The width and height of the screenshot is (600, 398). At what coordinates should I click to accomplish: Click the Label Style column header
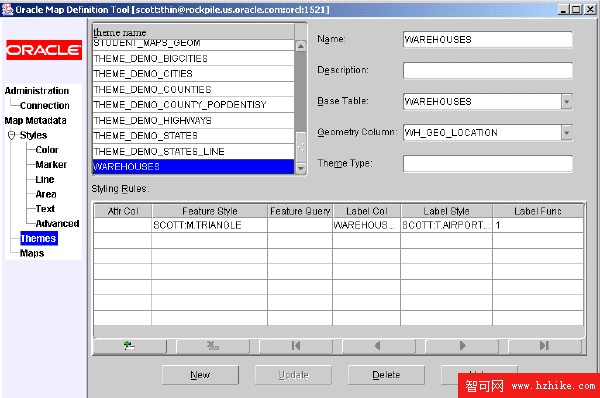447,211
